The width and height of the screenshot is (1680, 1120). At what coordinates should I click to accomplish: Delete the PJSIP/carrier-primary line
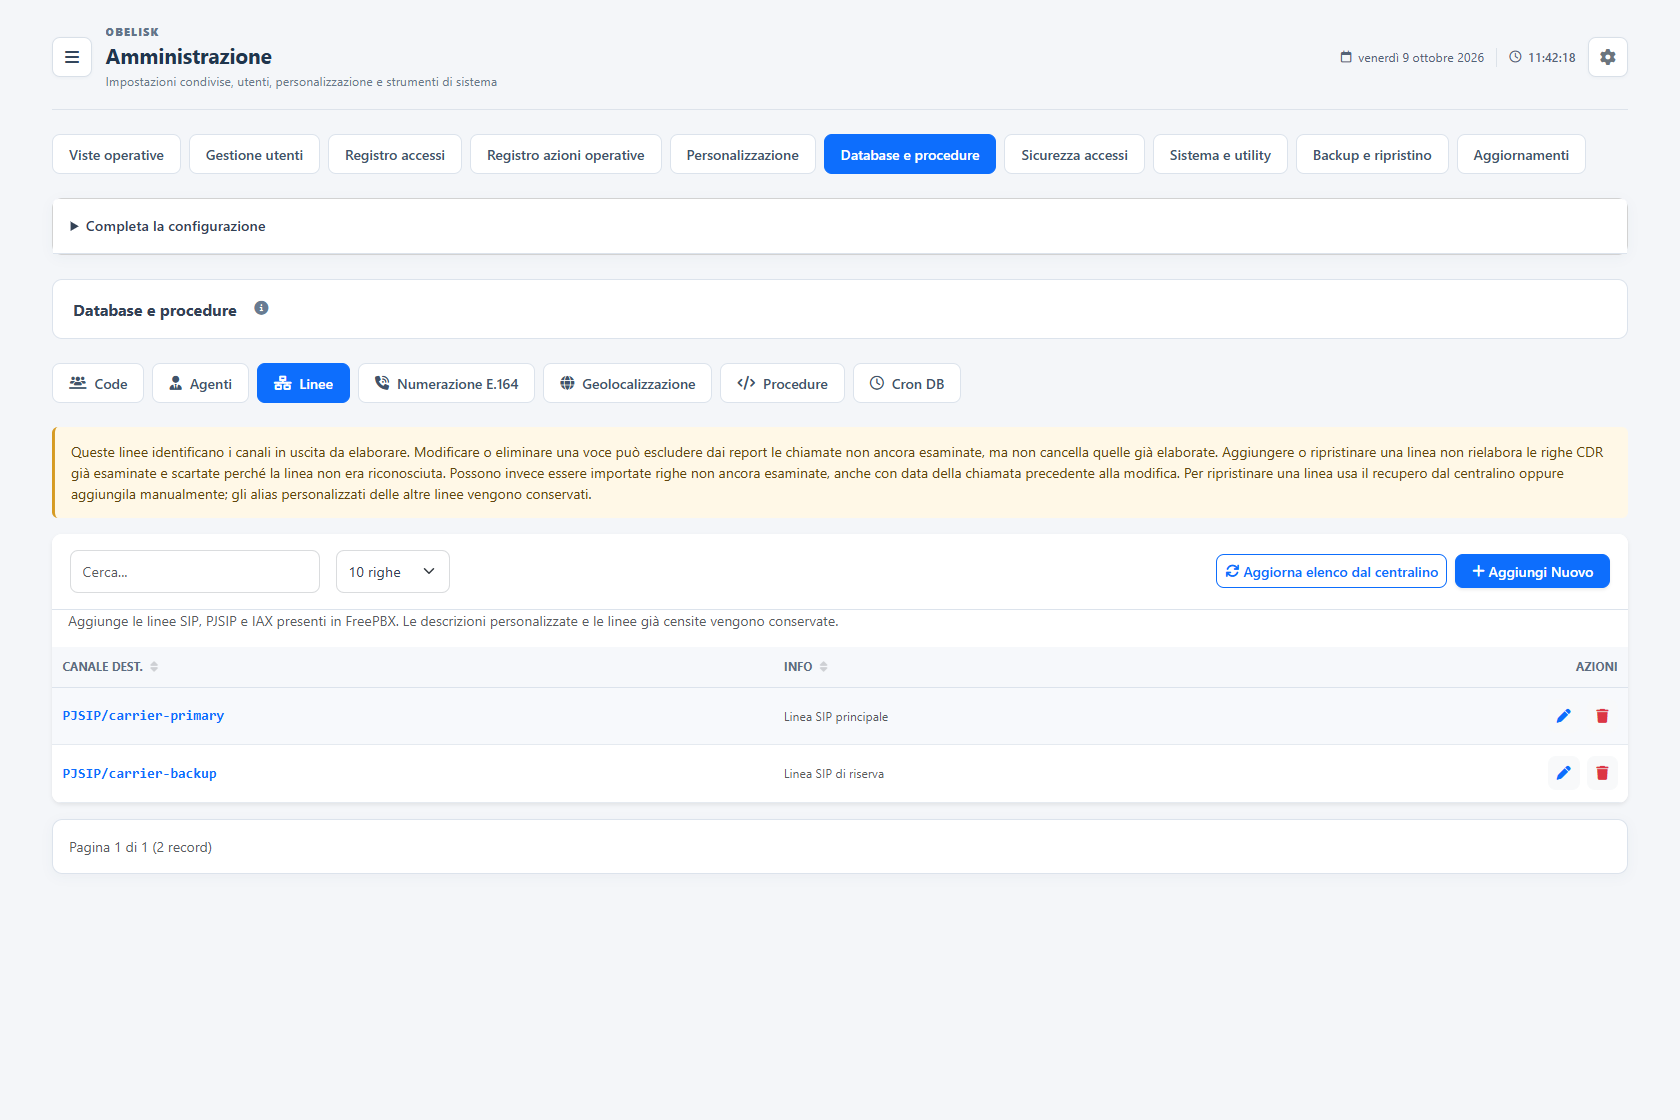pos(1602,716)
